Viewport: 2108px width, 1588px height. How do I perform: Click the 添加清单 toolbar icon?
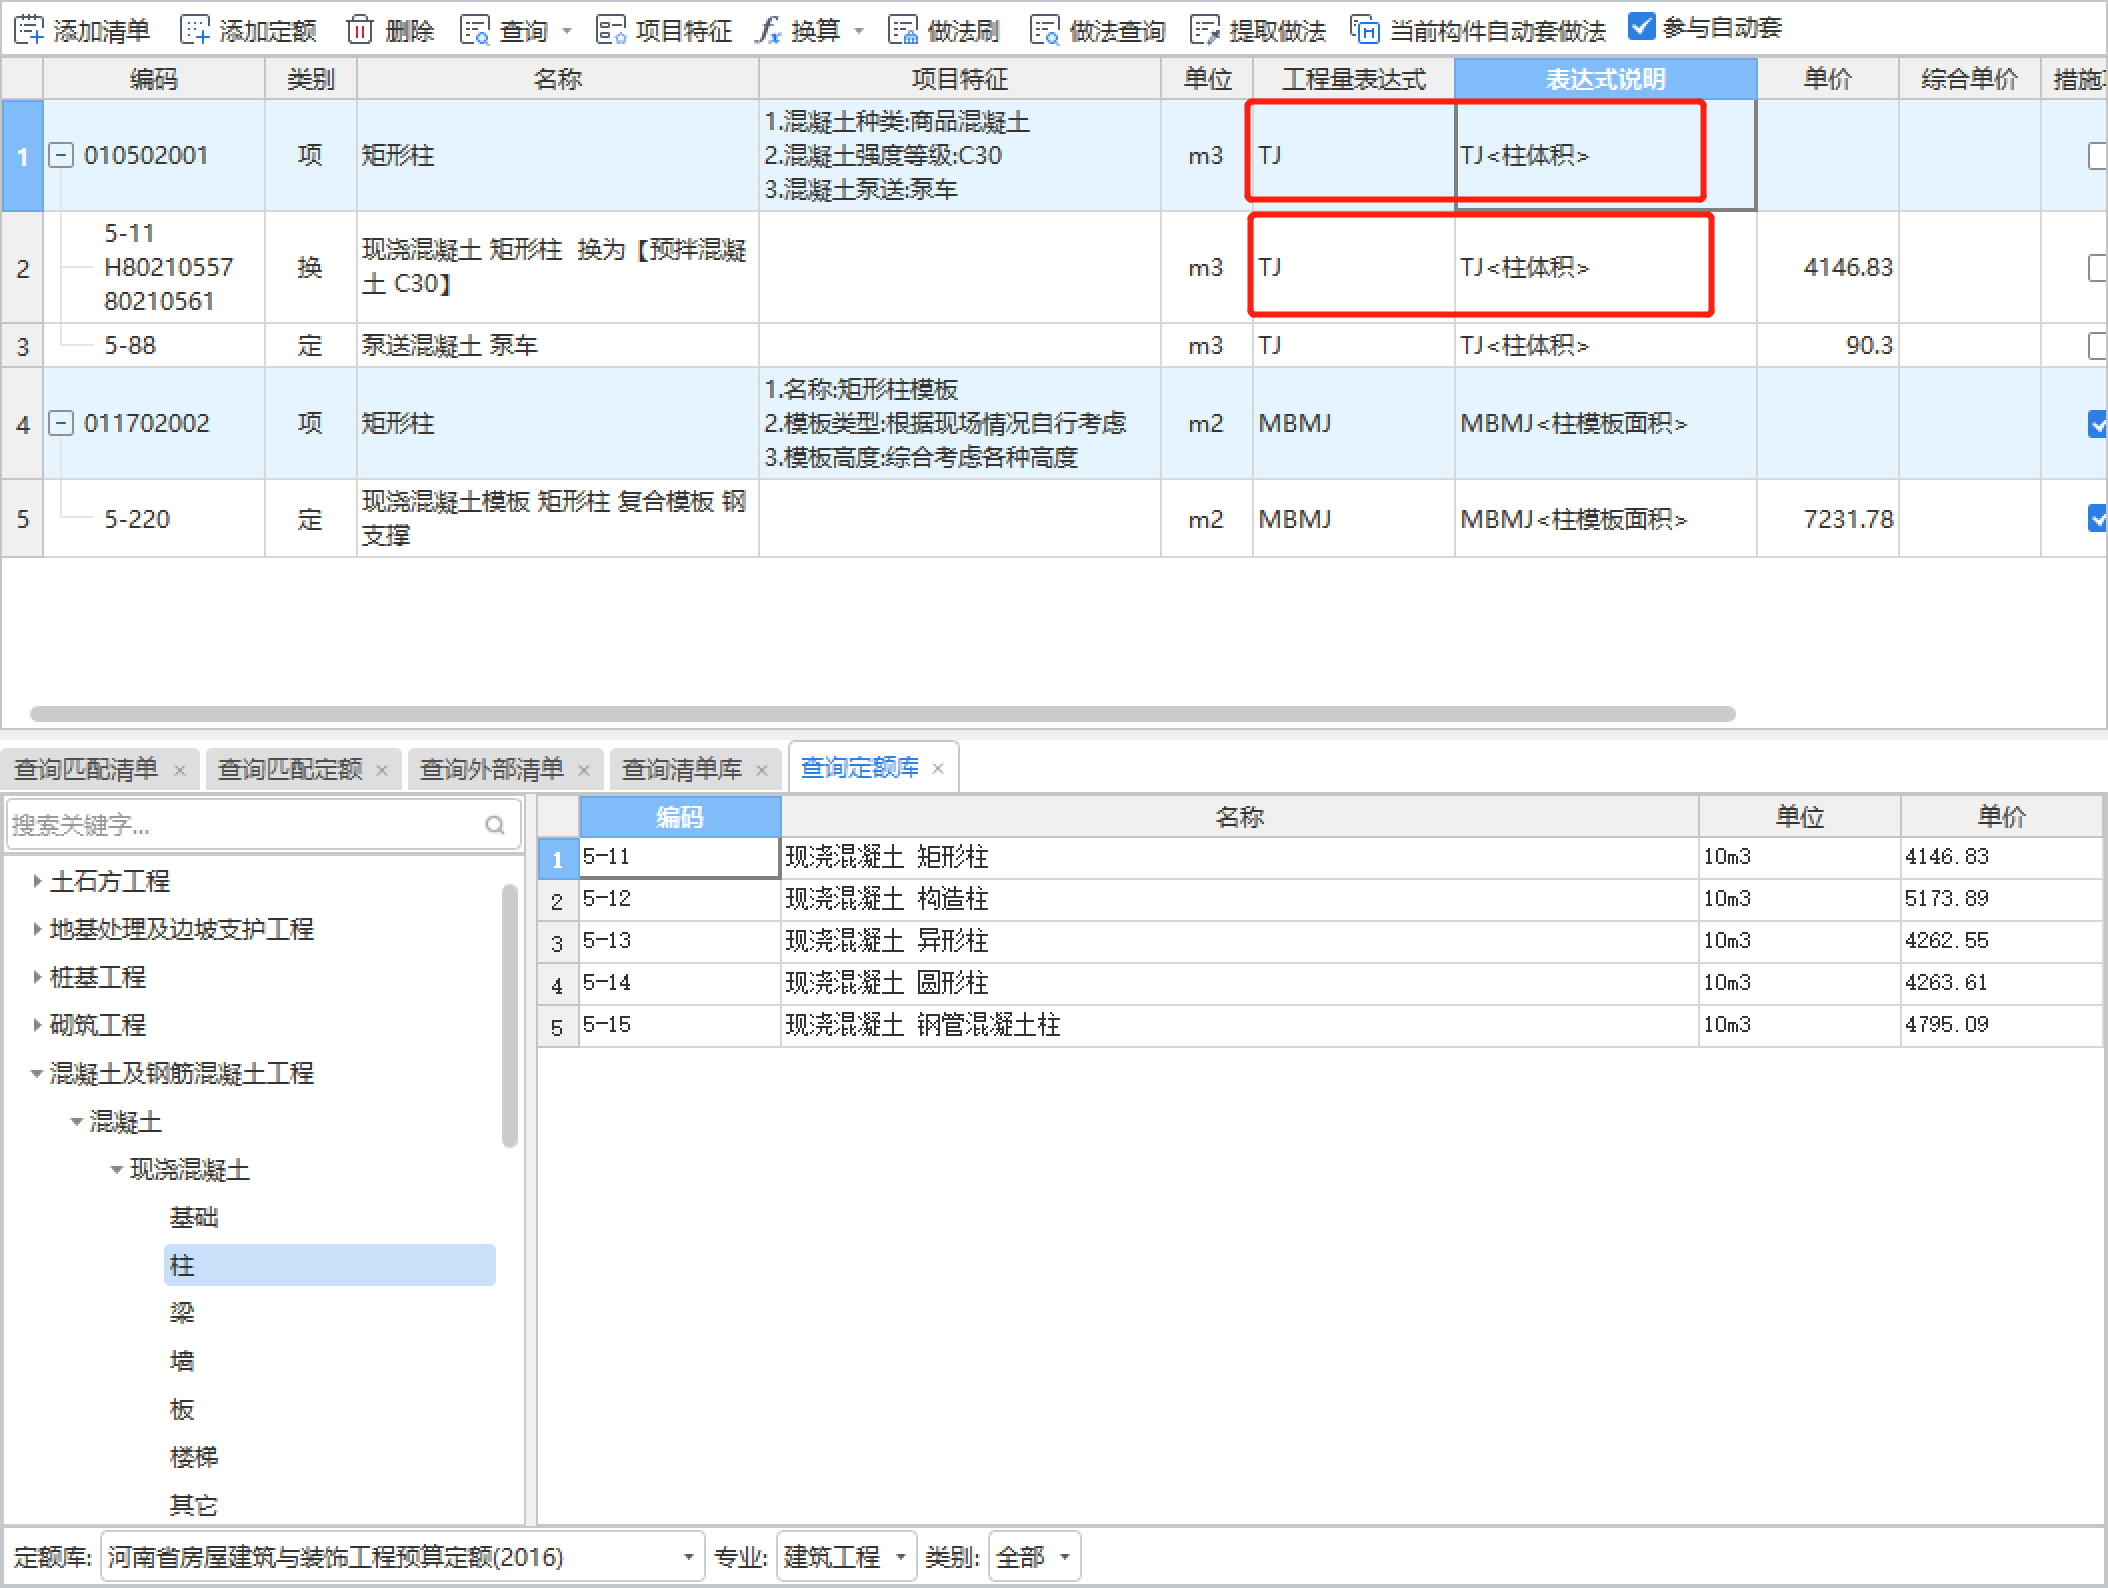[x=30, y=30]
